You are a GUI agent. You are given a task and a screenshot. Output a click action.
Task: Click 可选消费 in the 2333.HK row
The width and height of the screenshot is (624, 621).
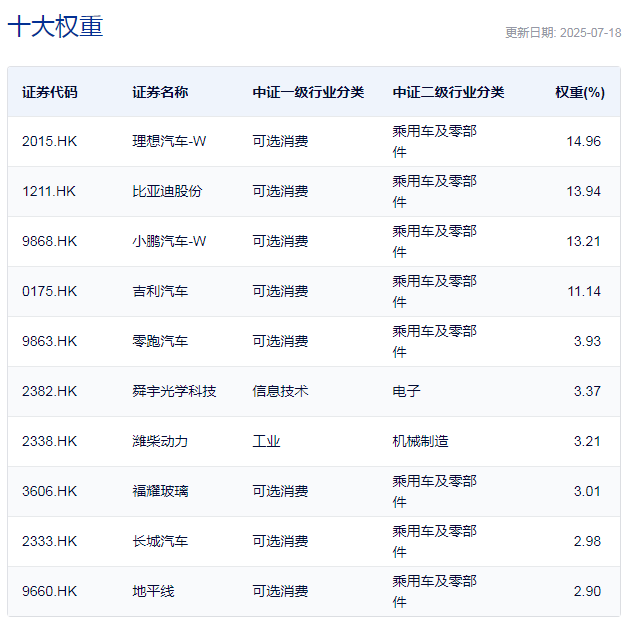[281, 541]
